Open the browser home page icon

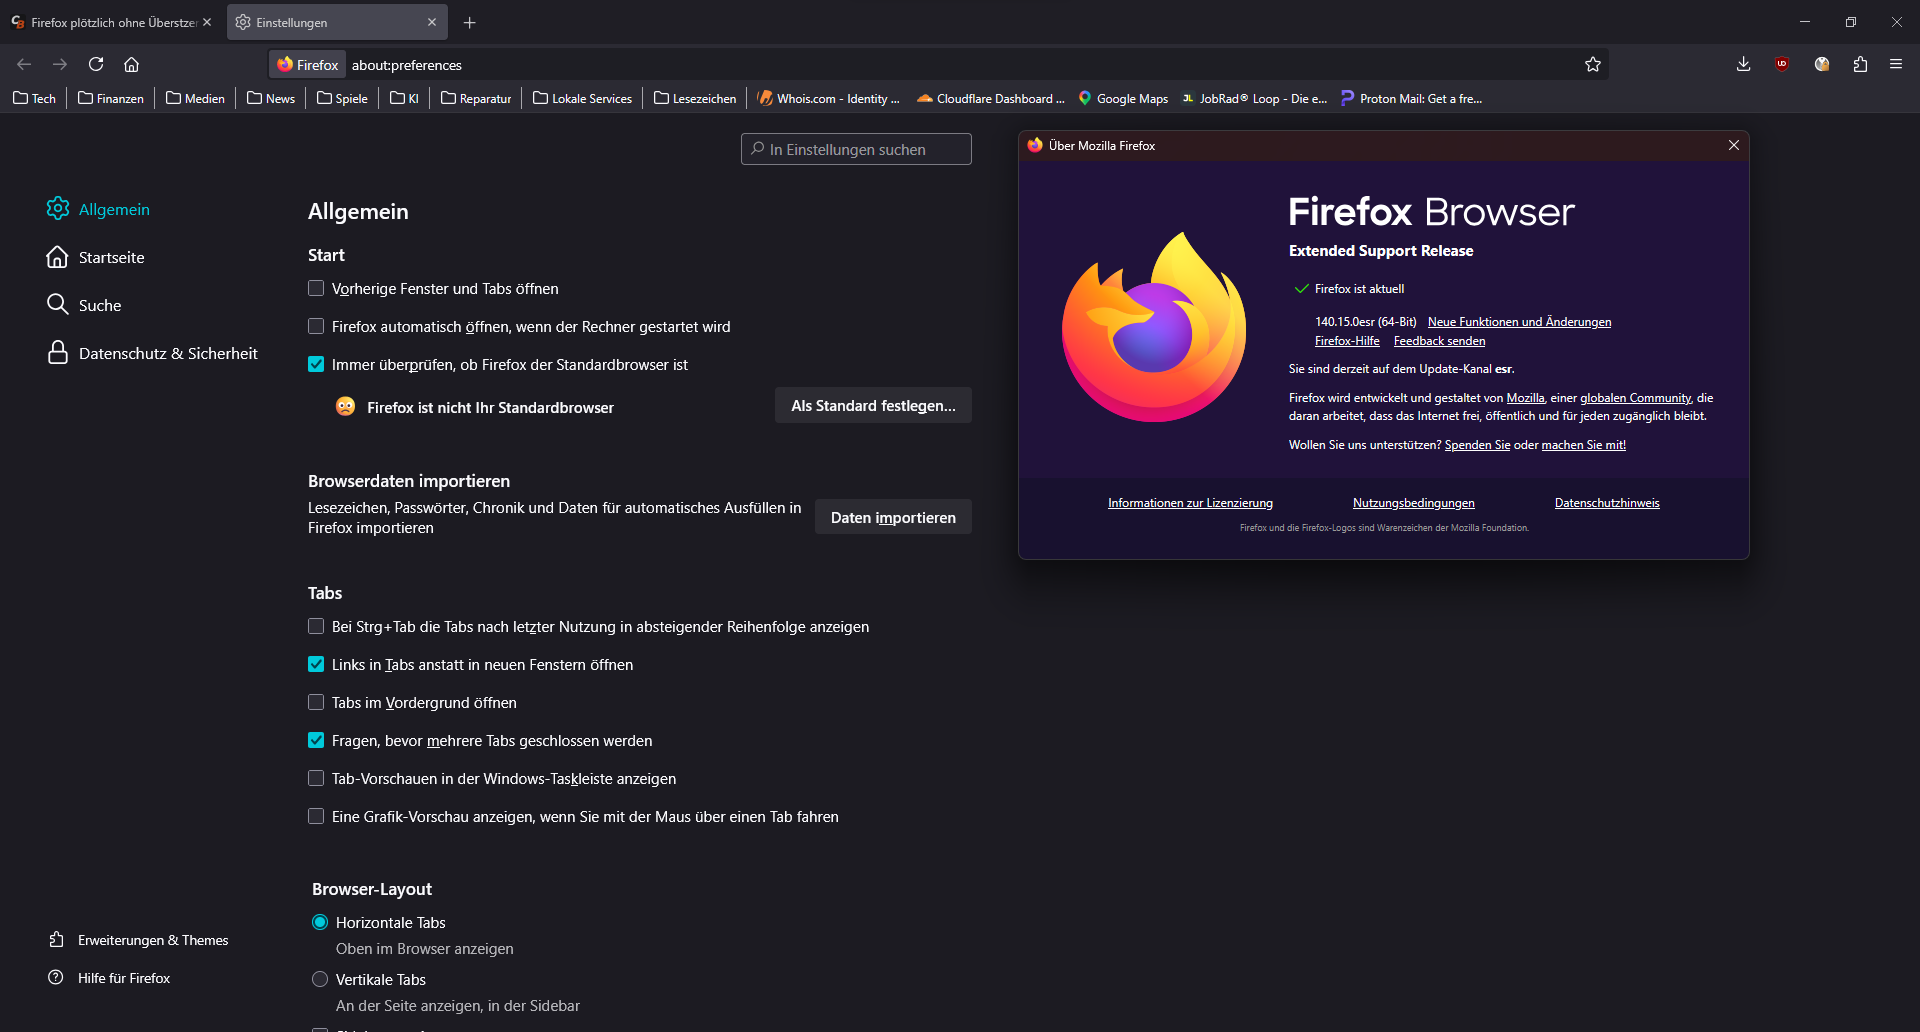point(131,64)
